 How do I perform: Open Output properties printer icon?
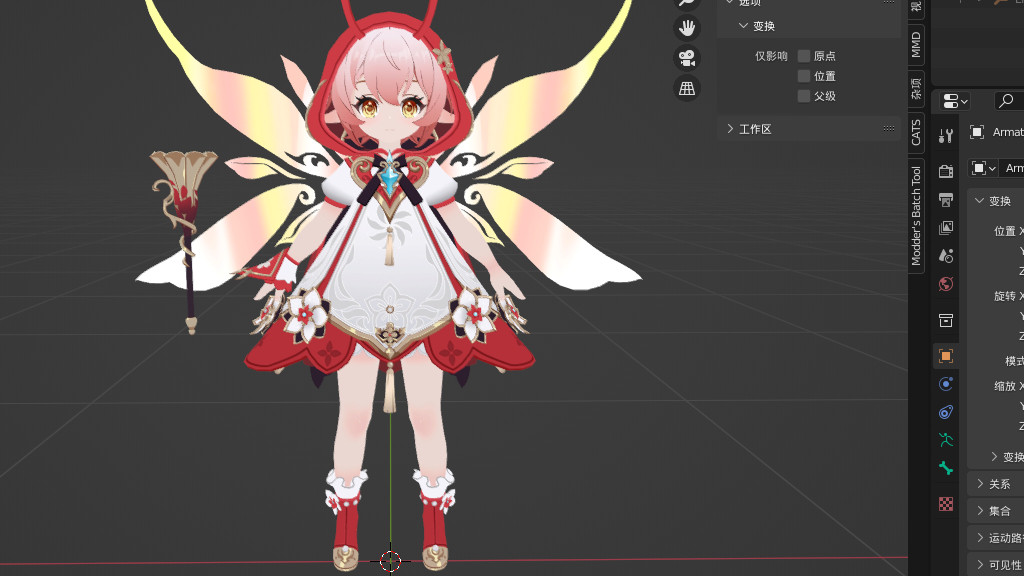(x=946, y=200)
